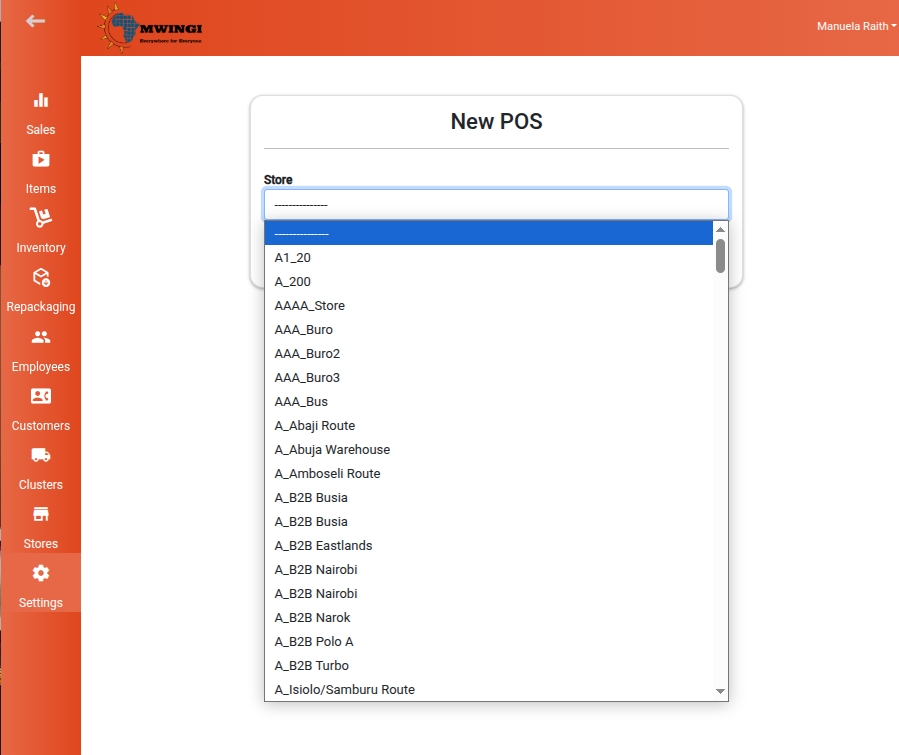Choose store A_B2B Turbo

pos(488,666)
